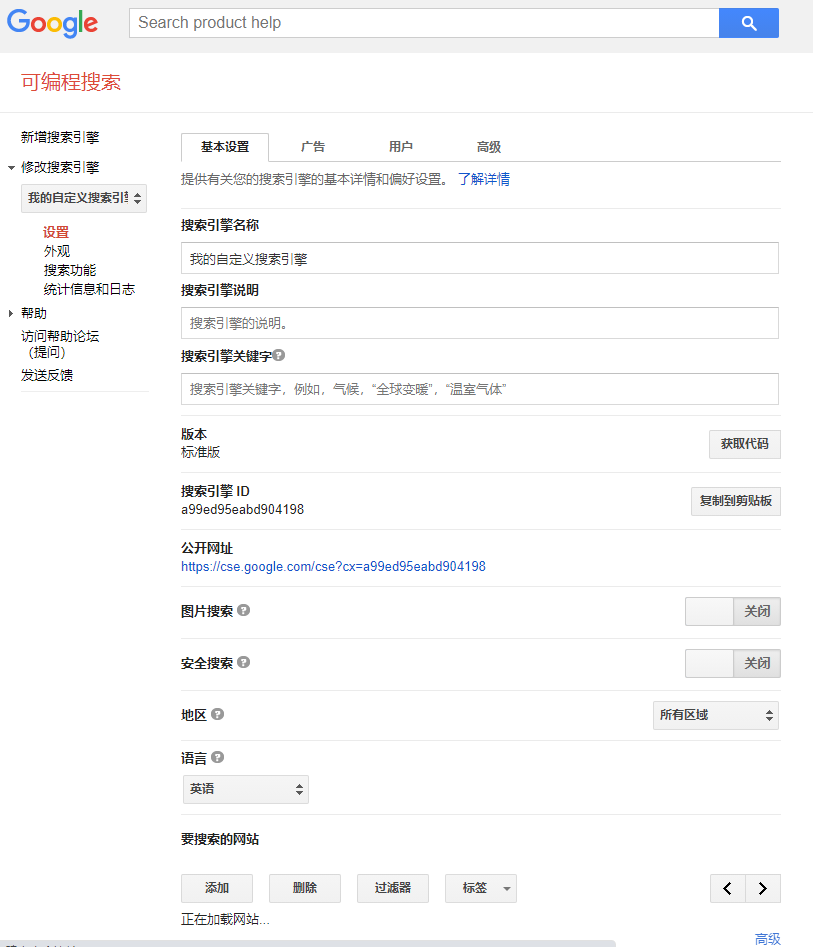Toggle the 安全搜索 switch
Image resolution: width=813 pixels, height=947 pixels.
tap(733, 663)
